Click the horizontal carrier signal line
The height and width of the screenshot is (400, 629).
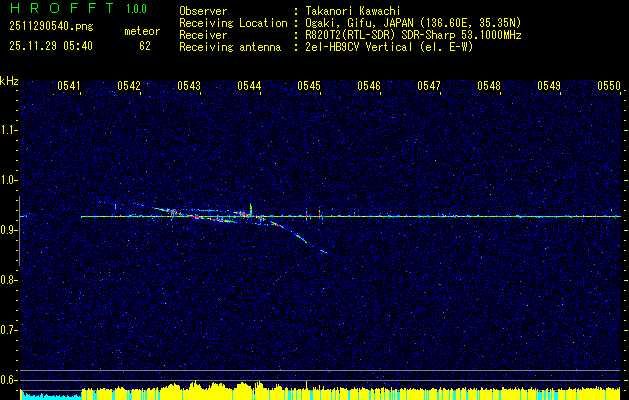tap(351, 217)
